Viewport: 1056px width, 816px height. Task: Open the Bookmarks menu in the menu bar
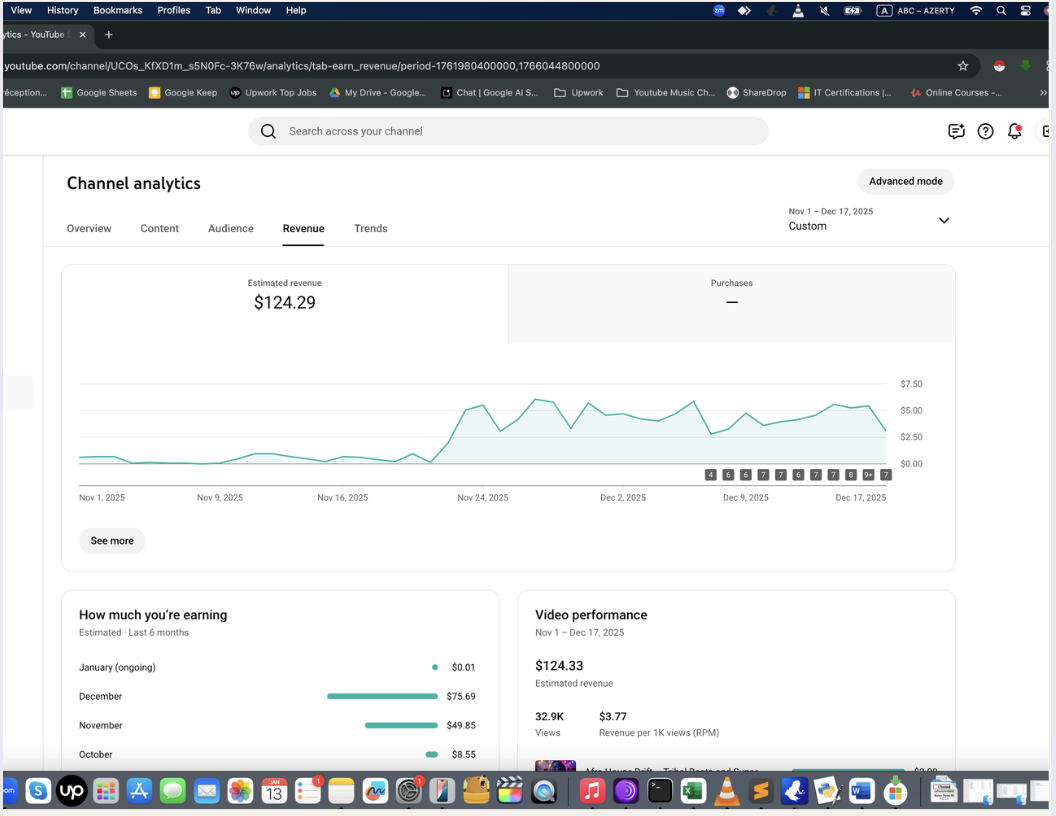click(x=118, y=10)
